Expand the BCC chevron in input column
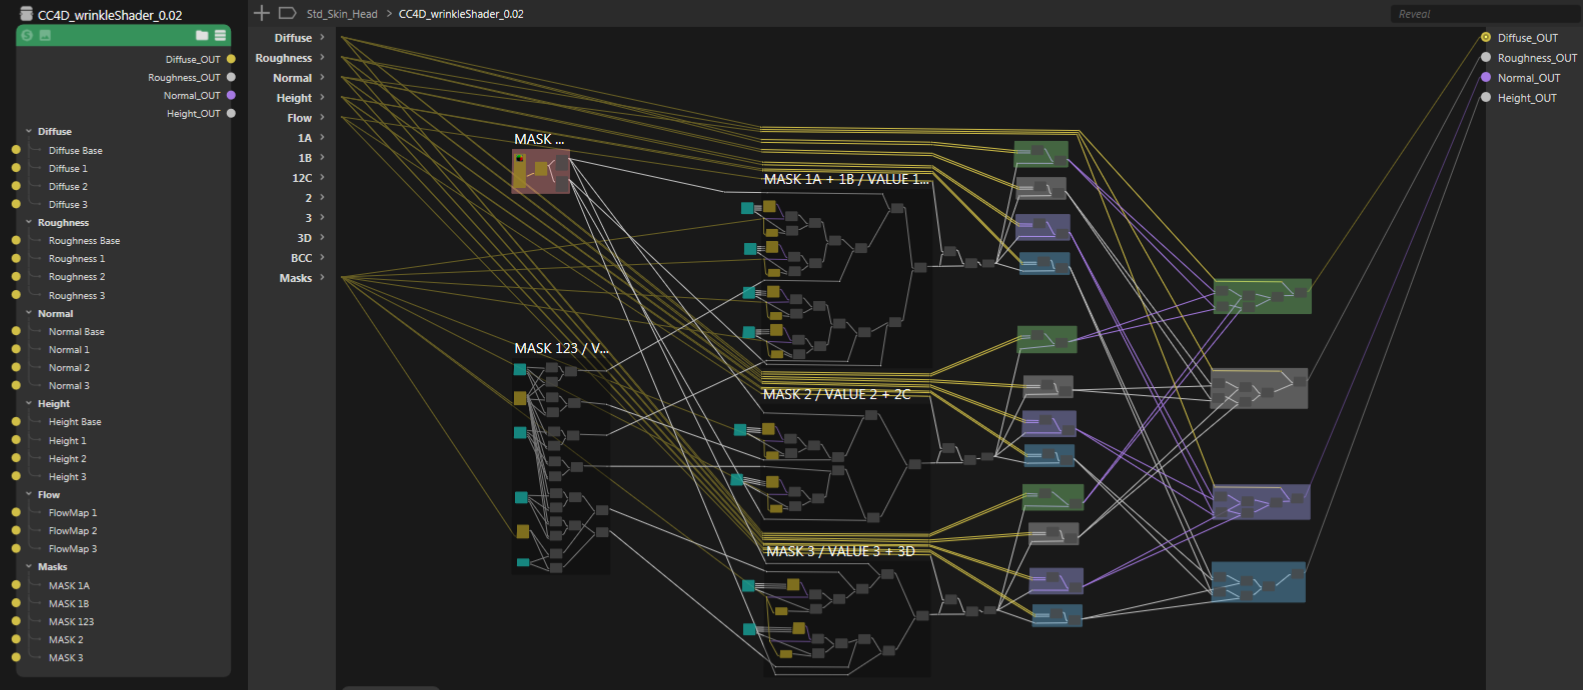 (x=322, y=257)
